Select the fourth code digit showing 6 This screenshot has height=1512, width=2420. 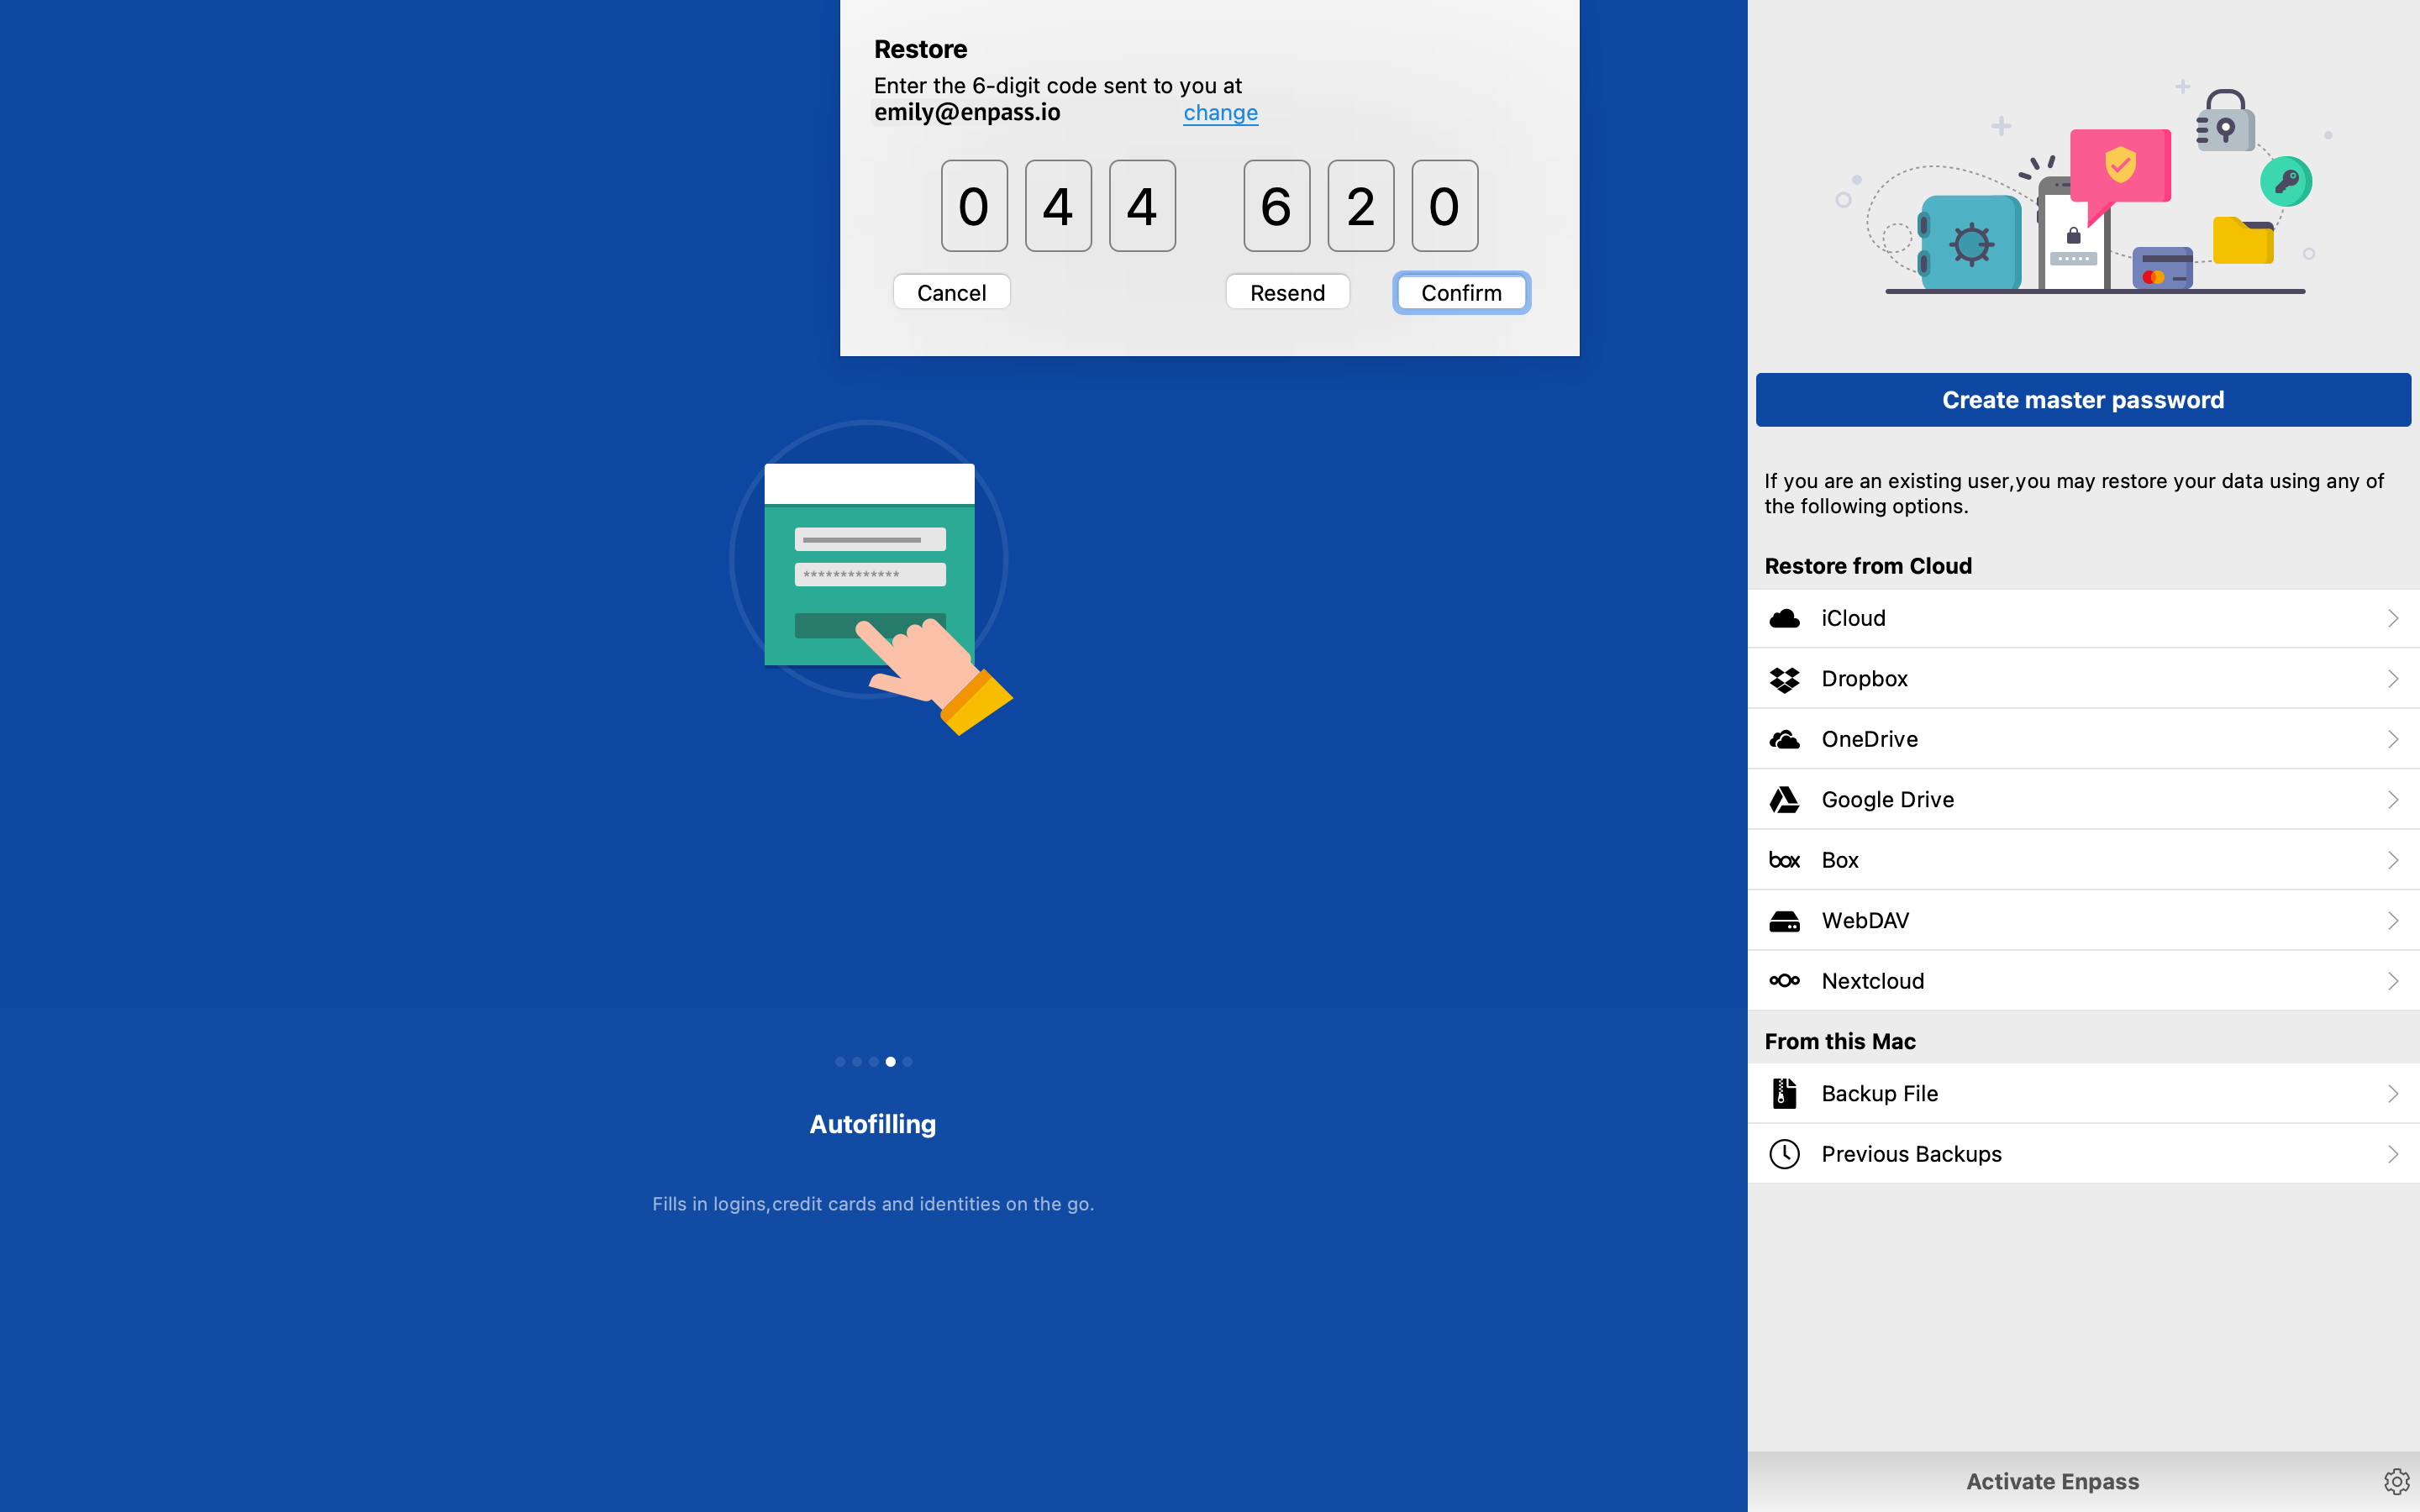point(1276,206)
